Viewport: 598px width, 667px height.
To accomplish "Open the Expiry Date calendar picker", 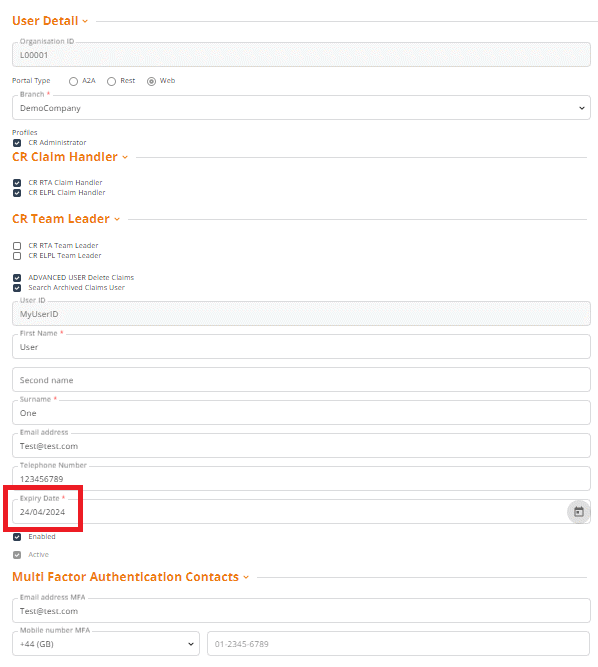I will tap(578, 512).
